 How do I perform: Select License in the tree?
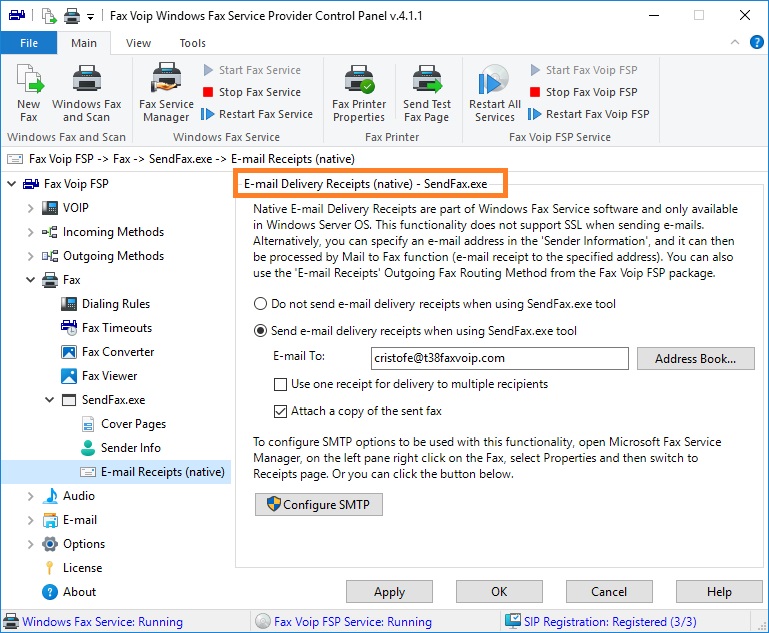(82, 568)
